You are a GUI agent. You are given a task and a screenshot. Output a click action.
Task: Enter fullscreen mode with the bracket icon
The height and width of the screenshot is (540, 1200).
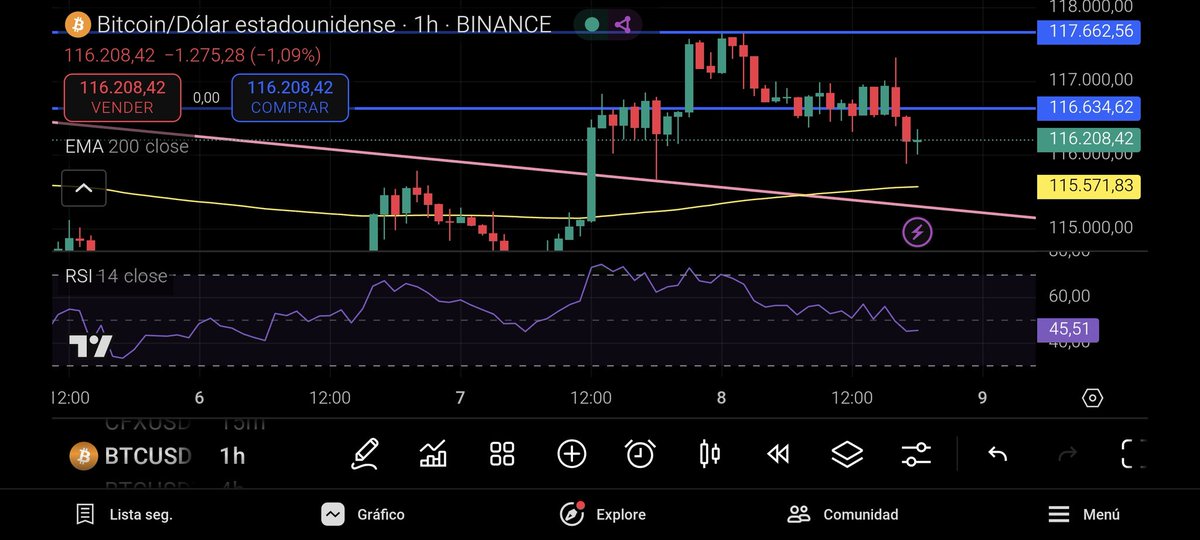1133,455
